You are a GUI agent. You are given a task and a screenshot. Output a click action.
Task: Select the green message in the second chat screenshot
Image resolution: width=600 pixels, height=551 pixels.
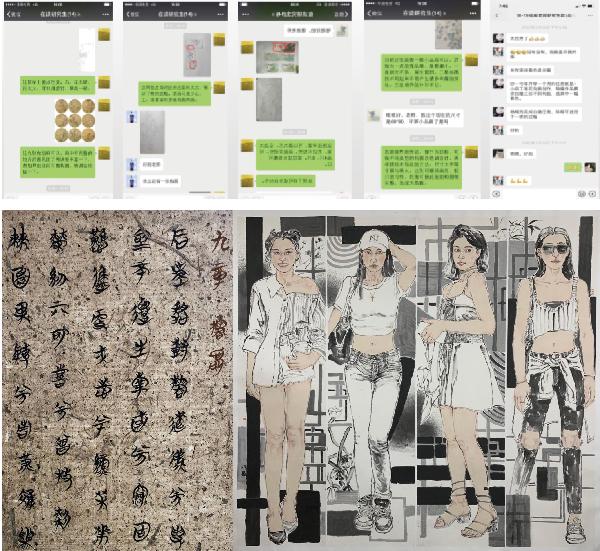[x=174, y=93]
